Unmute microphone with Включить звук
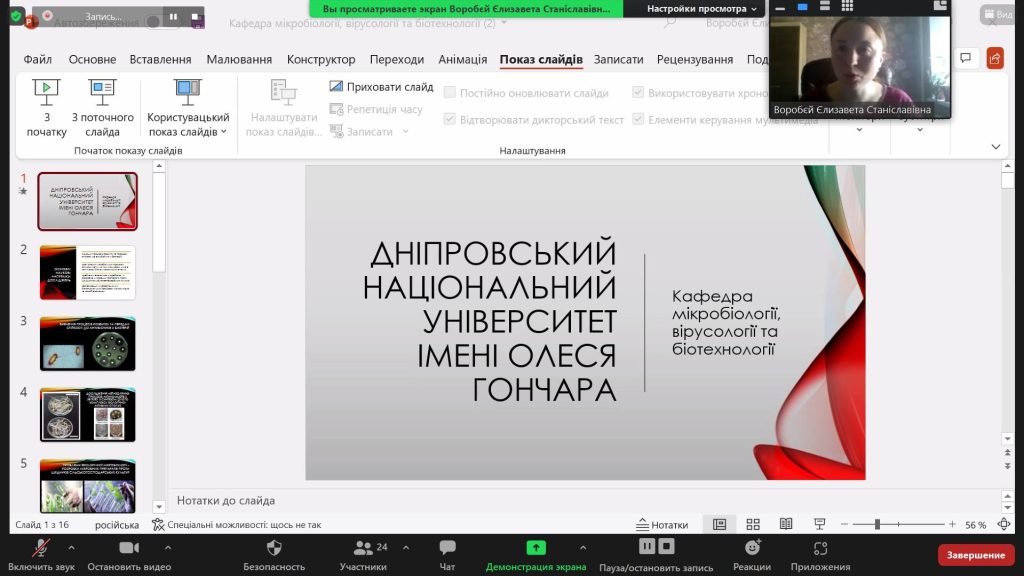 41,555
